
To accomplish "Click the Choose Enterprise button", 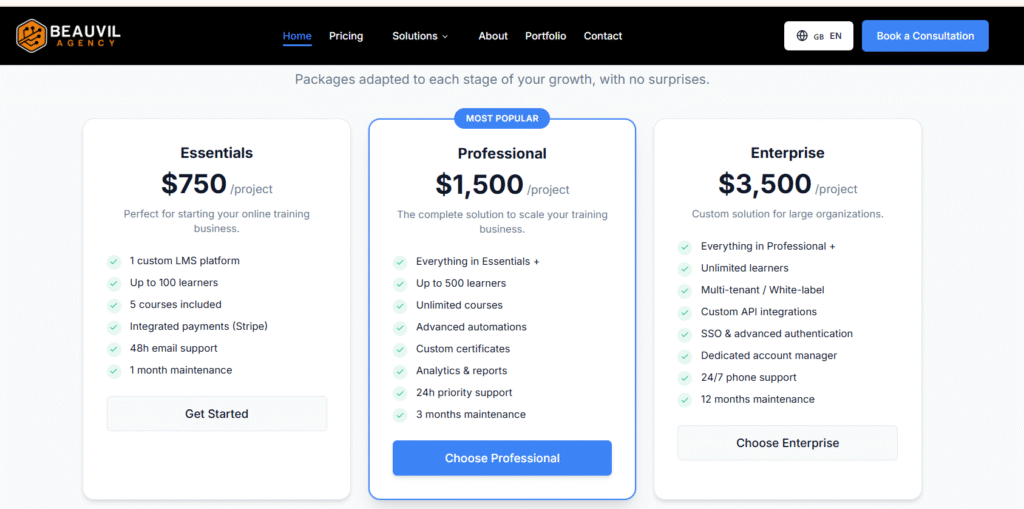I will [787, 443].
